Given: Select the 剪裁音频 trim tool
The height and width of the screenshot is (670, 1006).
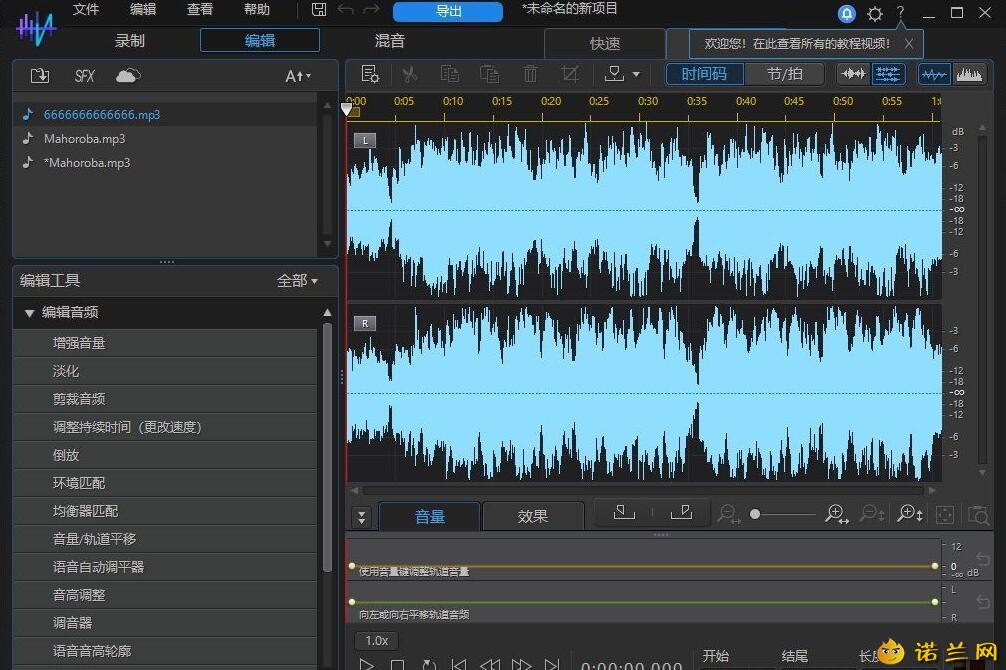Looking at the screenshot, I should coord(165,399).
